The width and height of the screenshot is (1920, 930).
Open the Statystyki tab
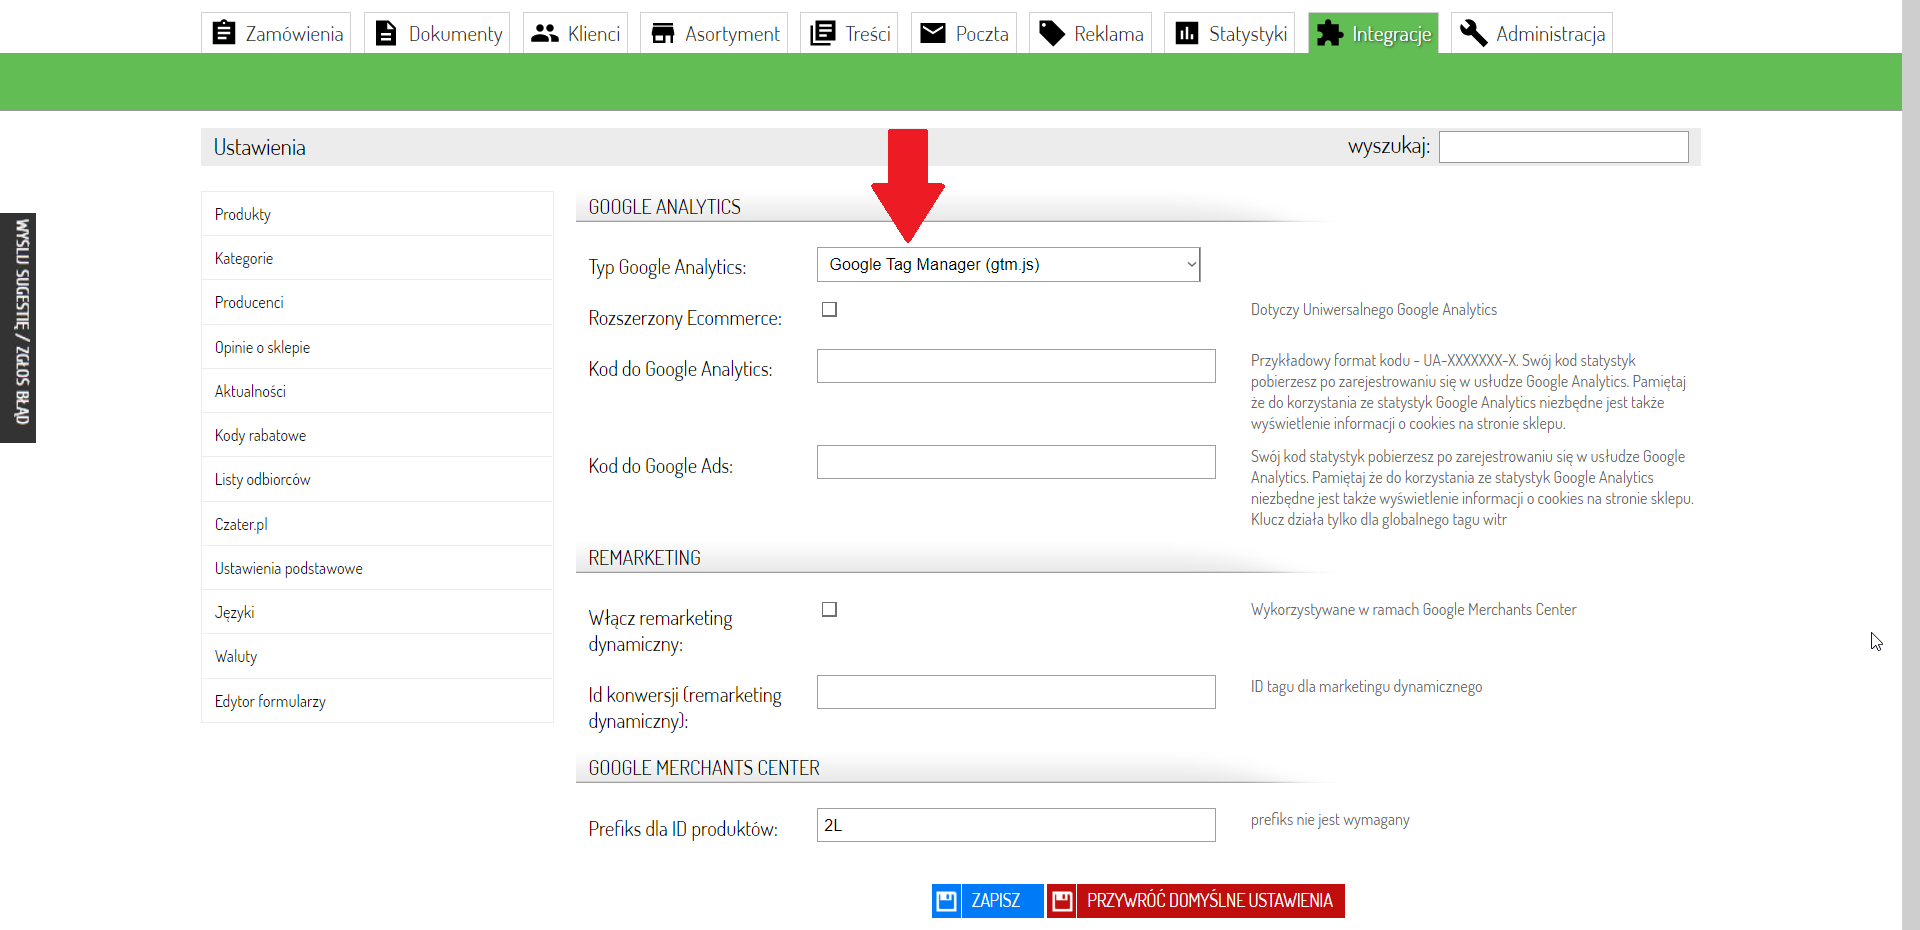pyautogui.click(x=1229, y=33)
